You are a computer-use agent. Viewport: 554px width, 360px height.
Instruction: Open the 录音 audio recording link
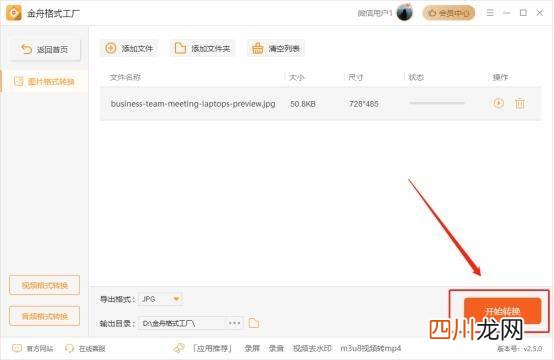click(276, 349)
